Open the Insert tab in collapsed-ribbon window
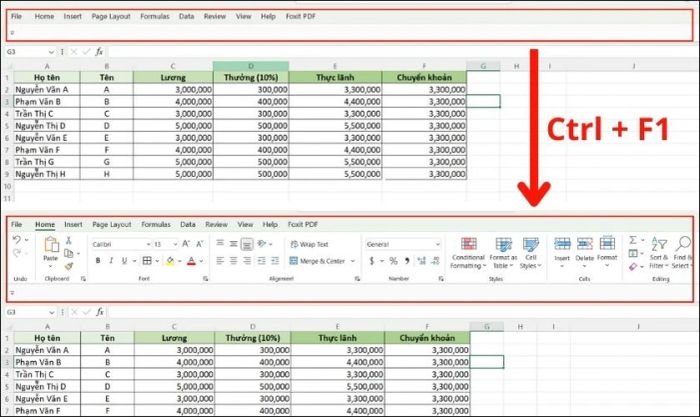This screenshot has width=700, height=417. (x=72, y=17)
